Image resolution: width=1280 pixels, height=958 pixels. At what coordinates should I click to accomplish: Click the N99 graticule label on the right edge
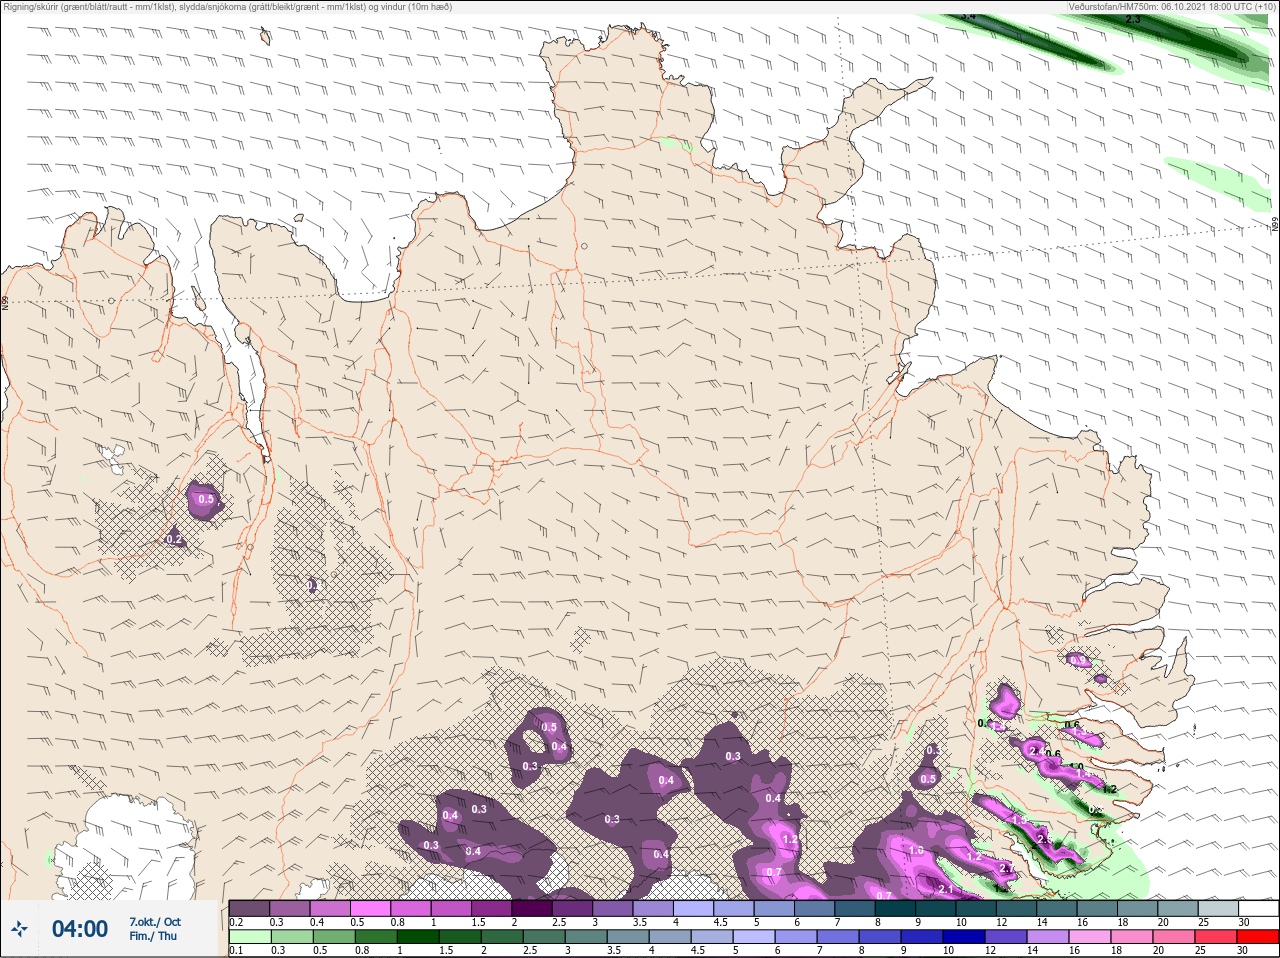(1275, 226)
